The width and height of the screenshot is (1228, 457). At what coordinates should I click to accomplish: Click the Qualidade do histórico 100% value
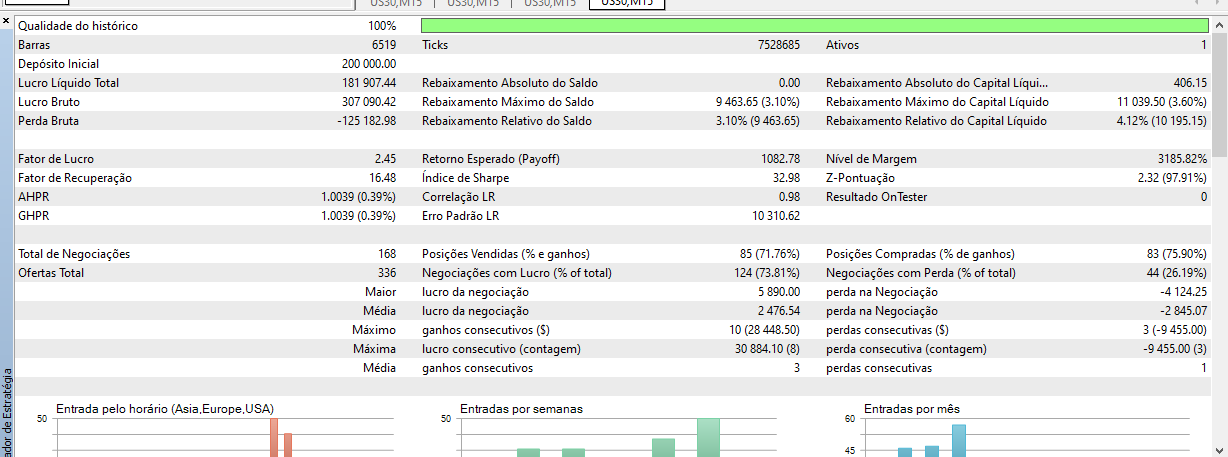(382, 26)
